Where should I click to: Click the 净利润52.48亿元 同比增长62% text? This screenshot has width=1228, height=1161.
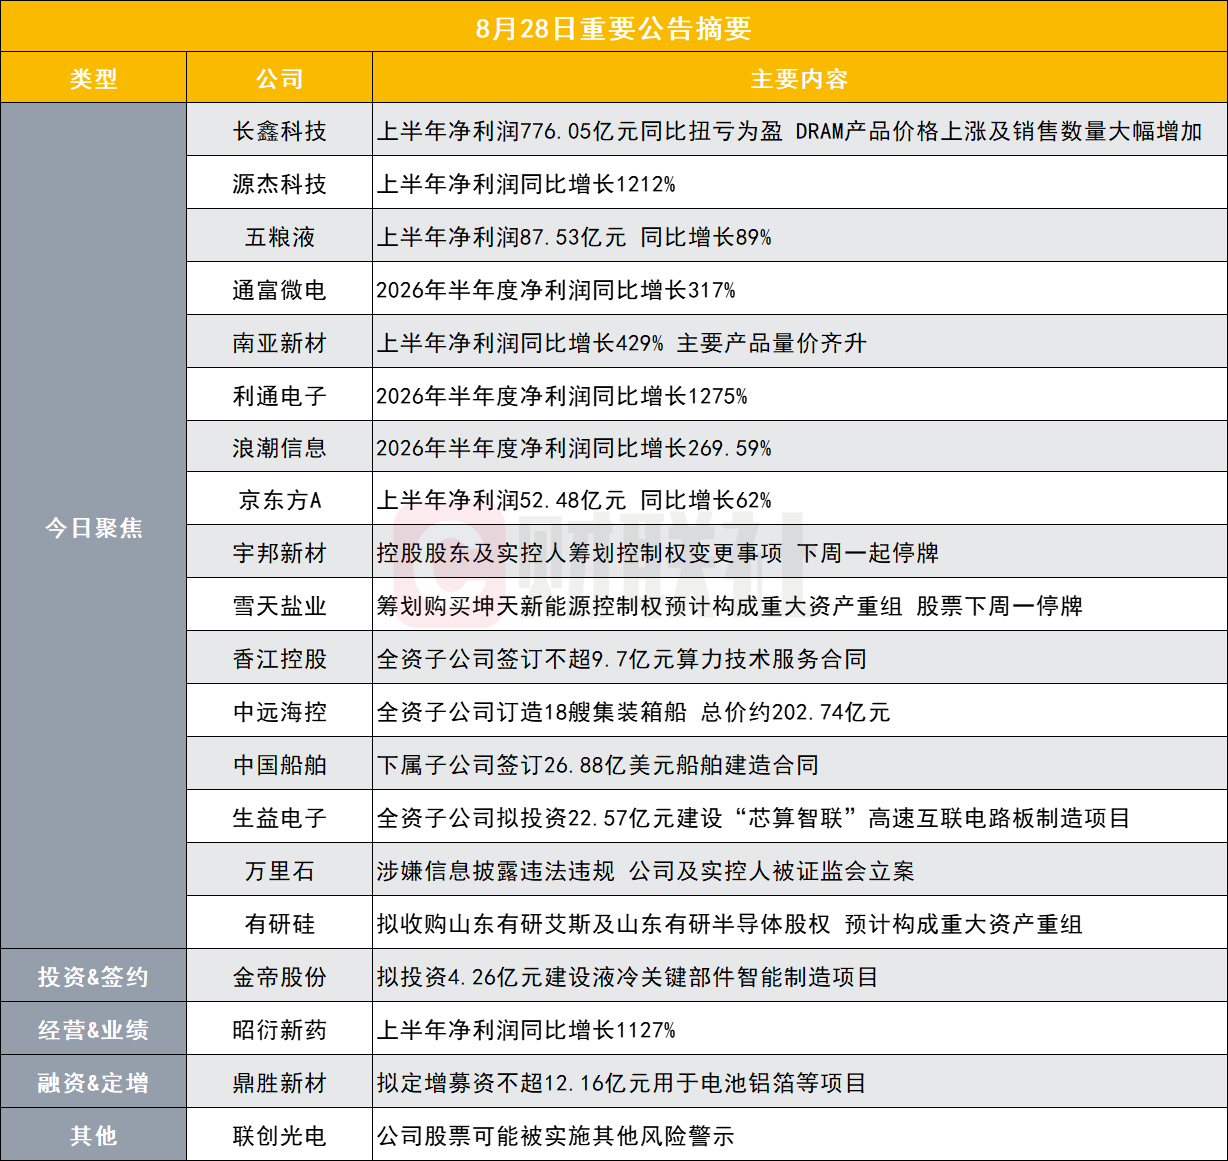[x=574, y=500]
